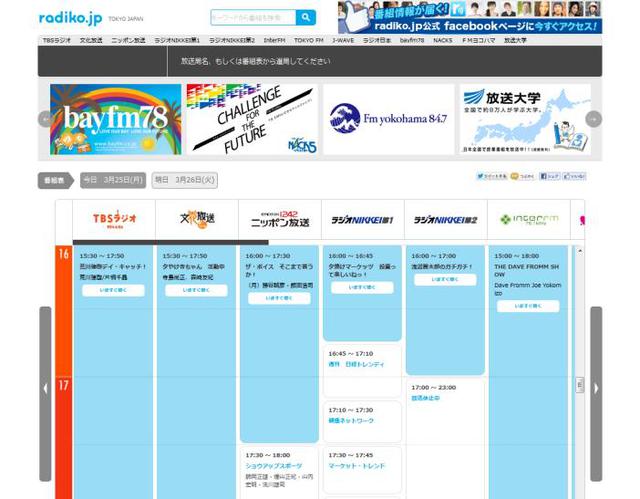
Task: Select bayfm78 in the station bar
Action: coord(412,40)
